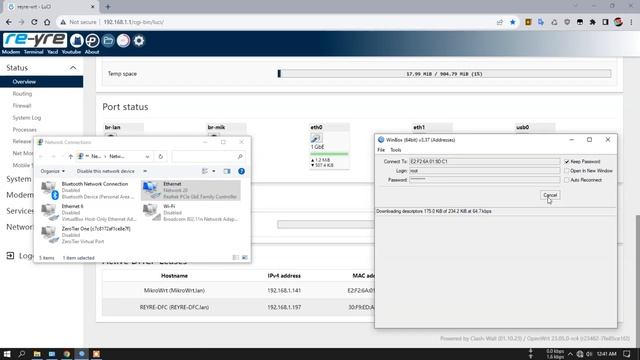Screen dimensions: 640x360
Task: Open address path dropdown in Network Connections
Action: (x=147, y=156)
